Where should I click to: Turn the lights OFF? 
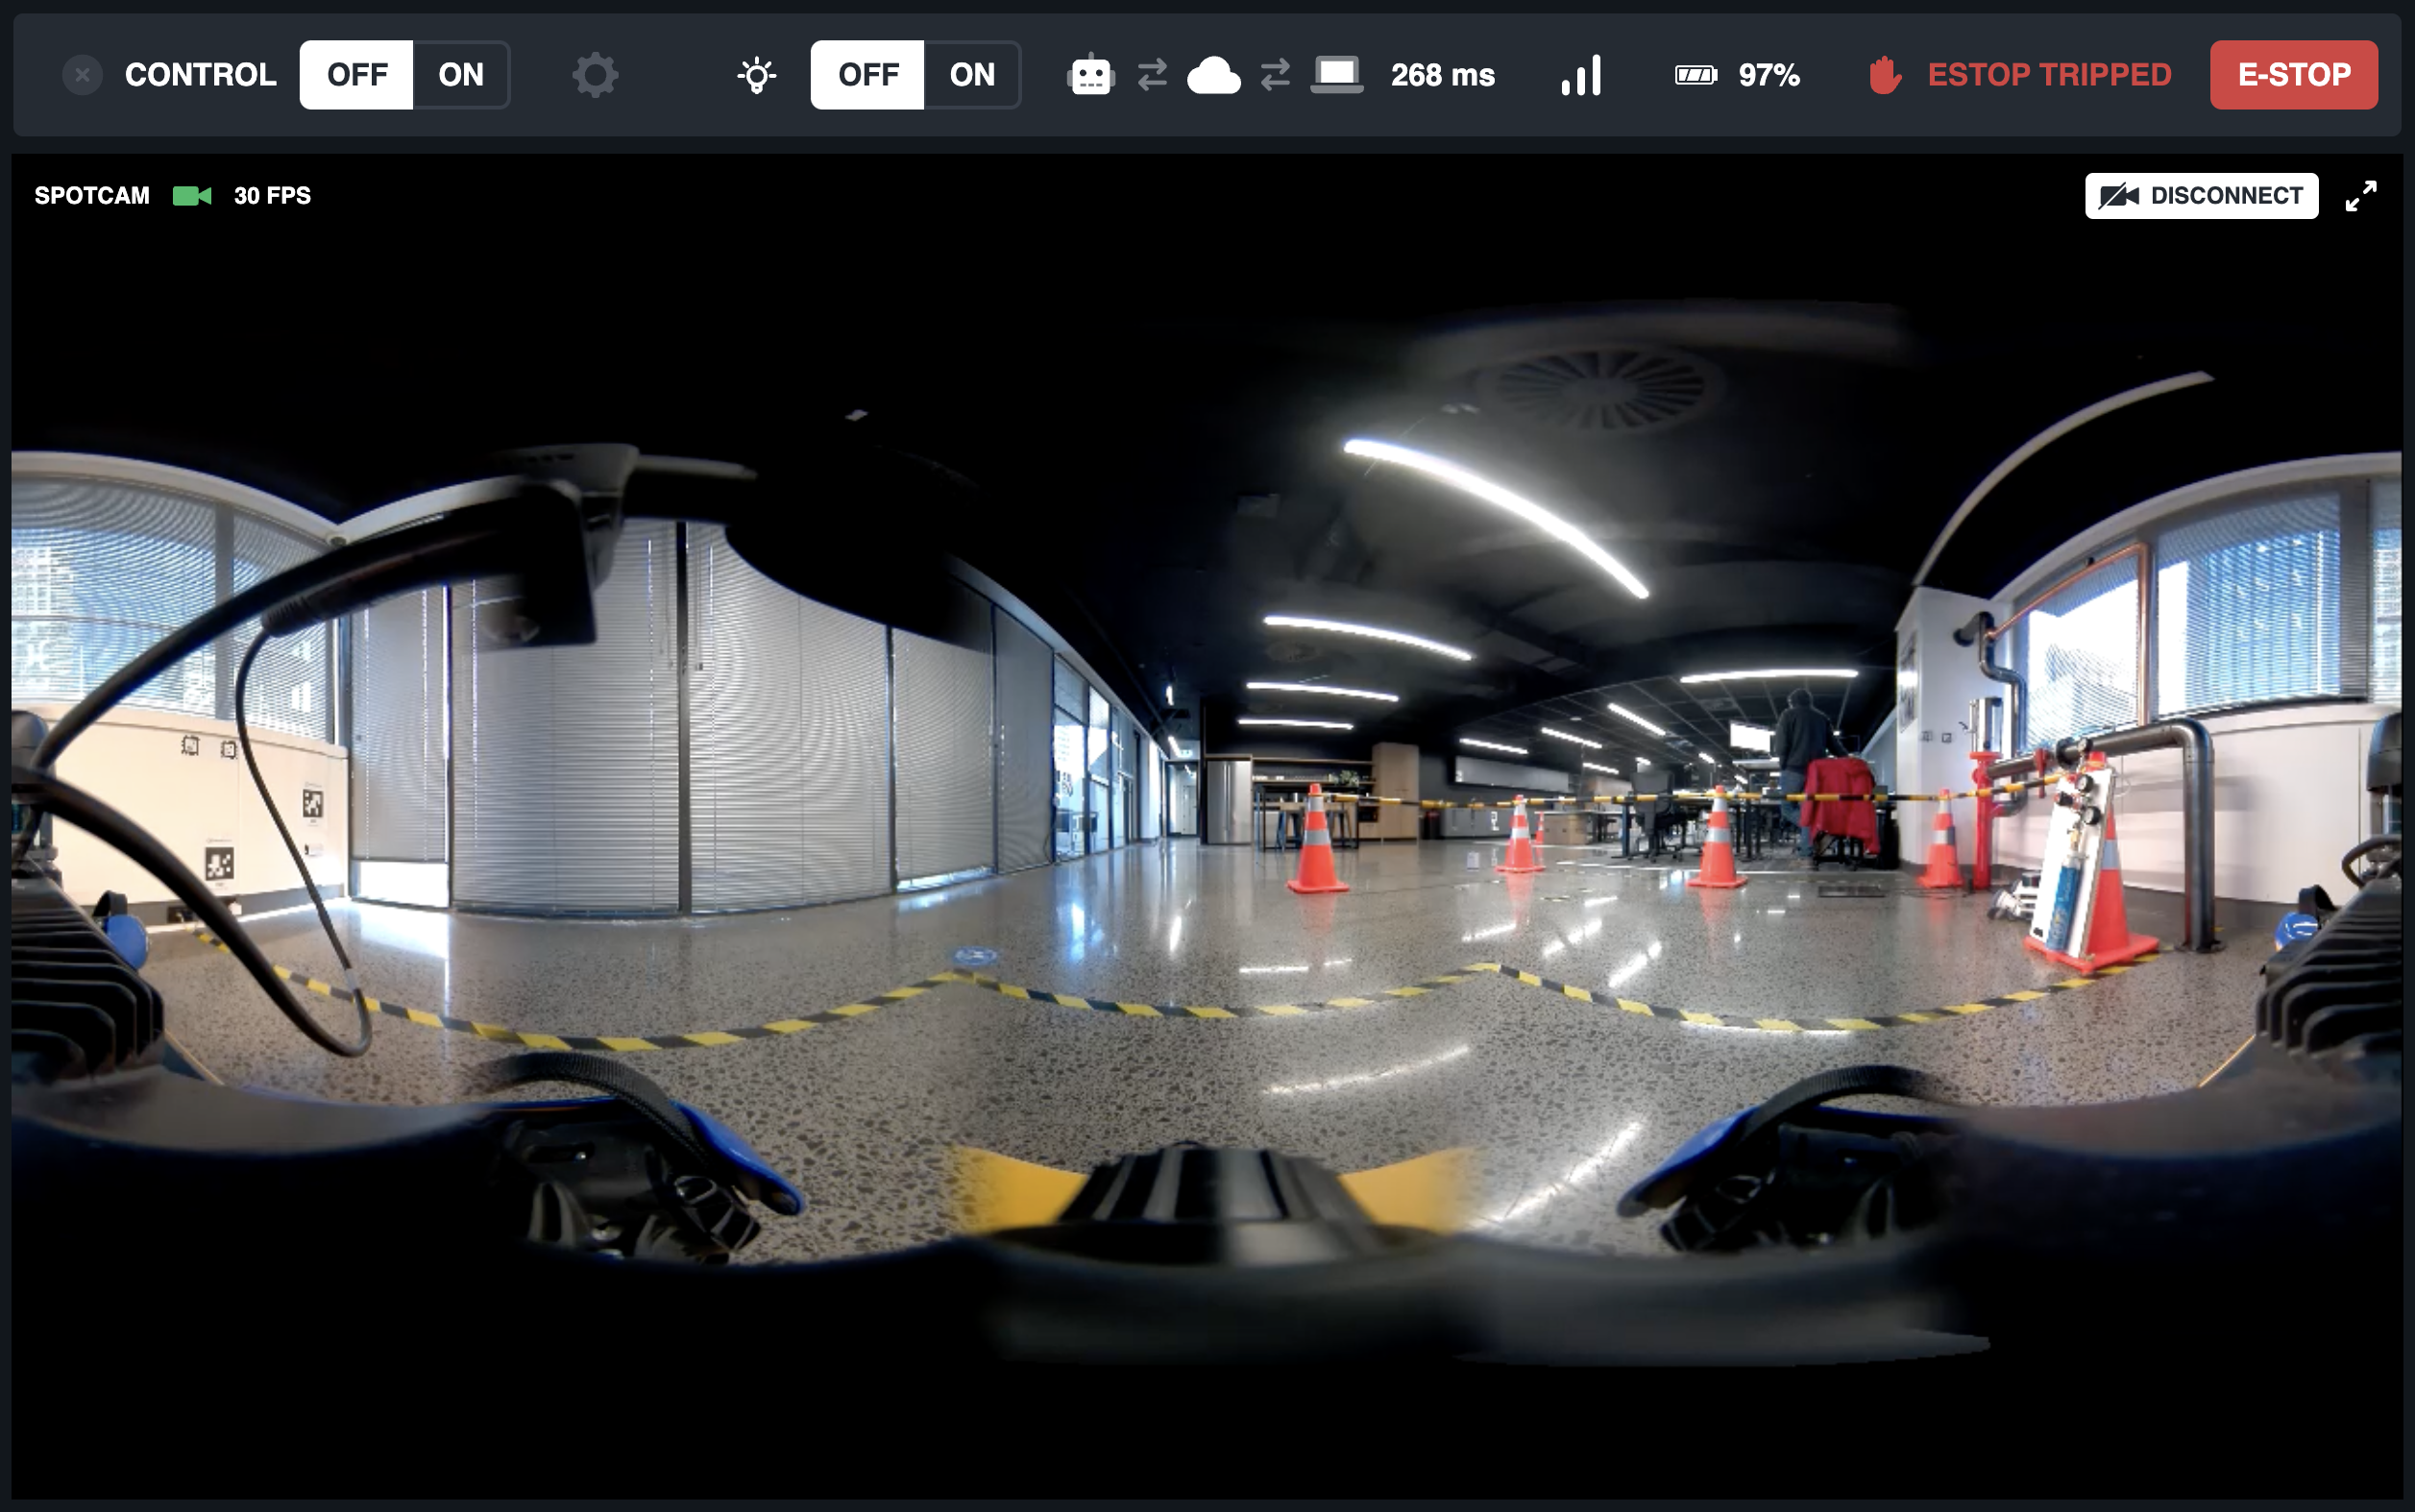(867, 75)
